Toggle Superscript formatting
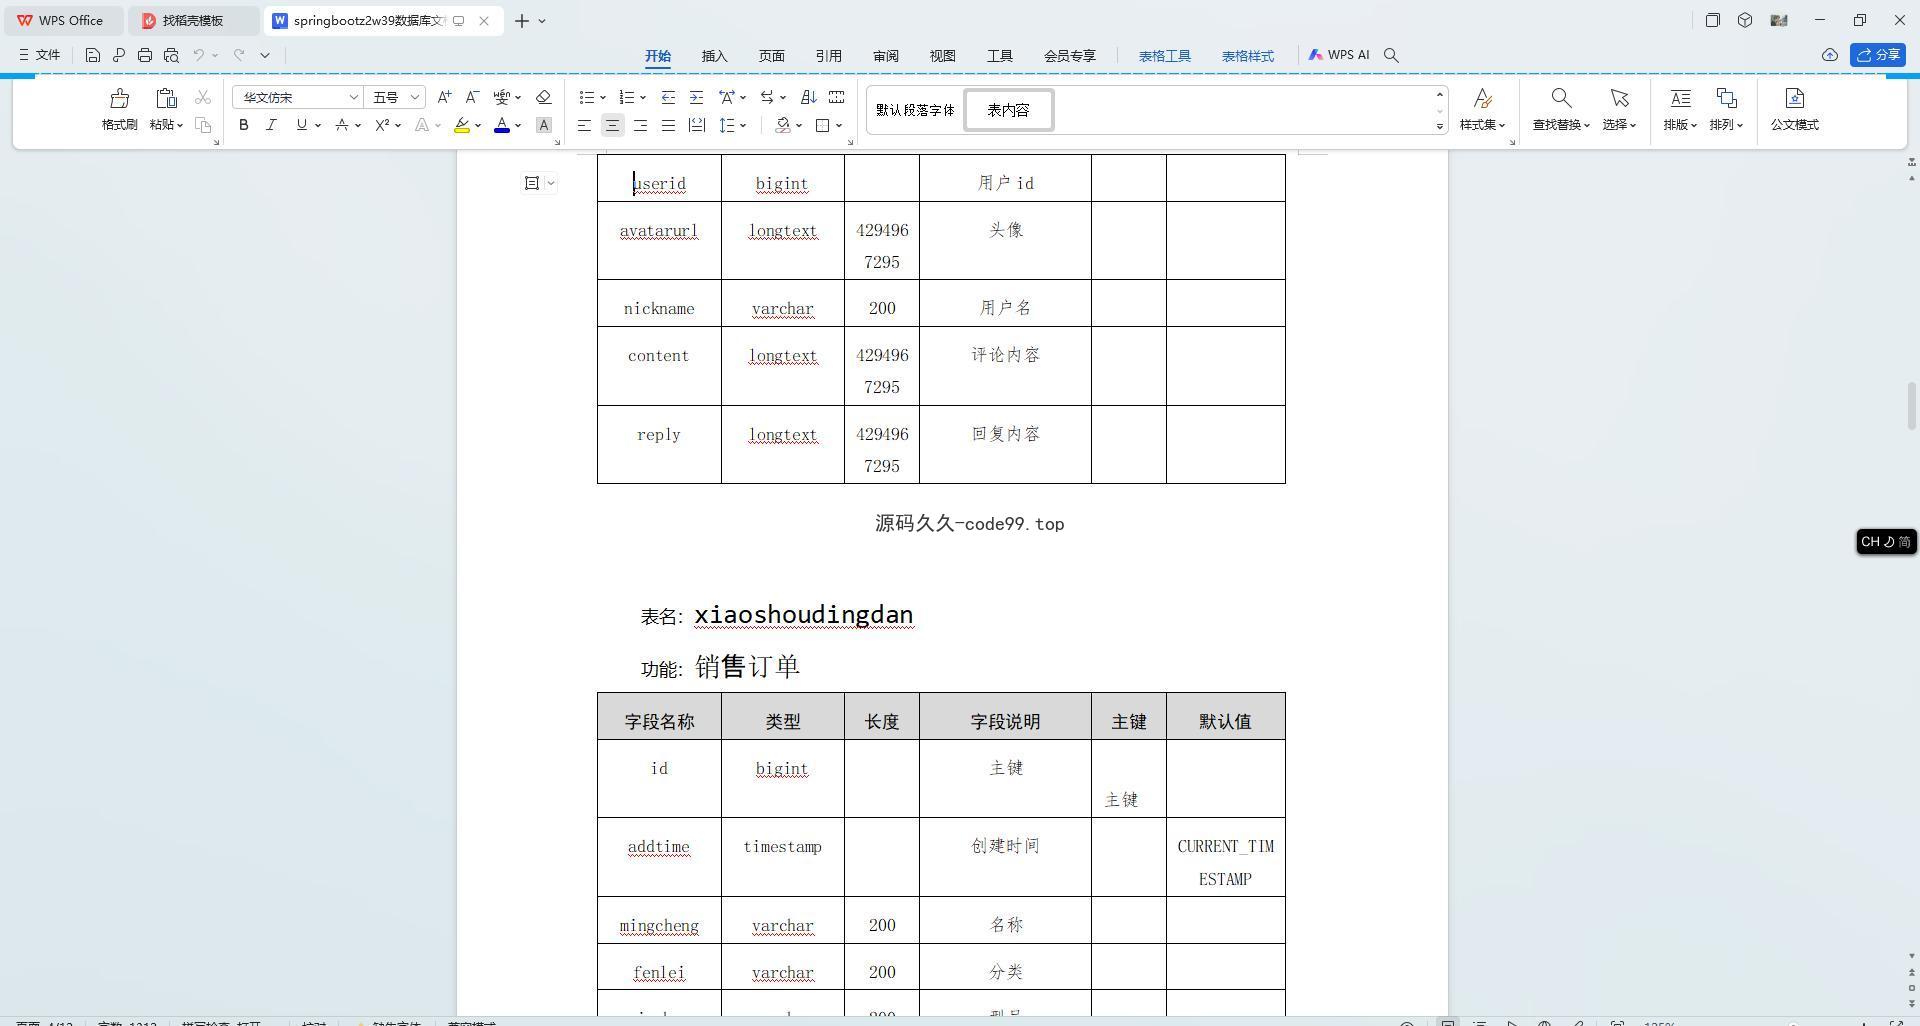 [x=382, y=125]
